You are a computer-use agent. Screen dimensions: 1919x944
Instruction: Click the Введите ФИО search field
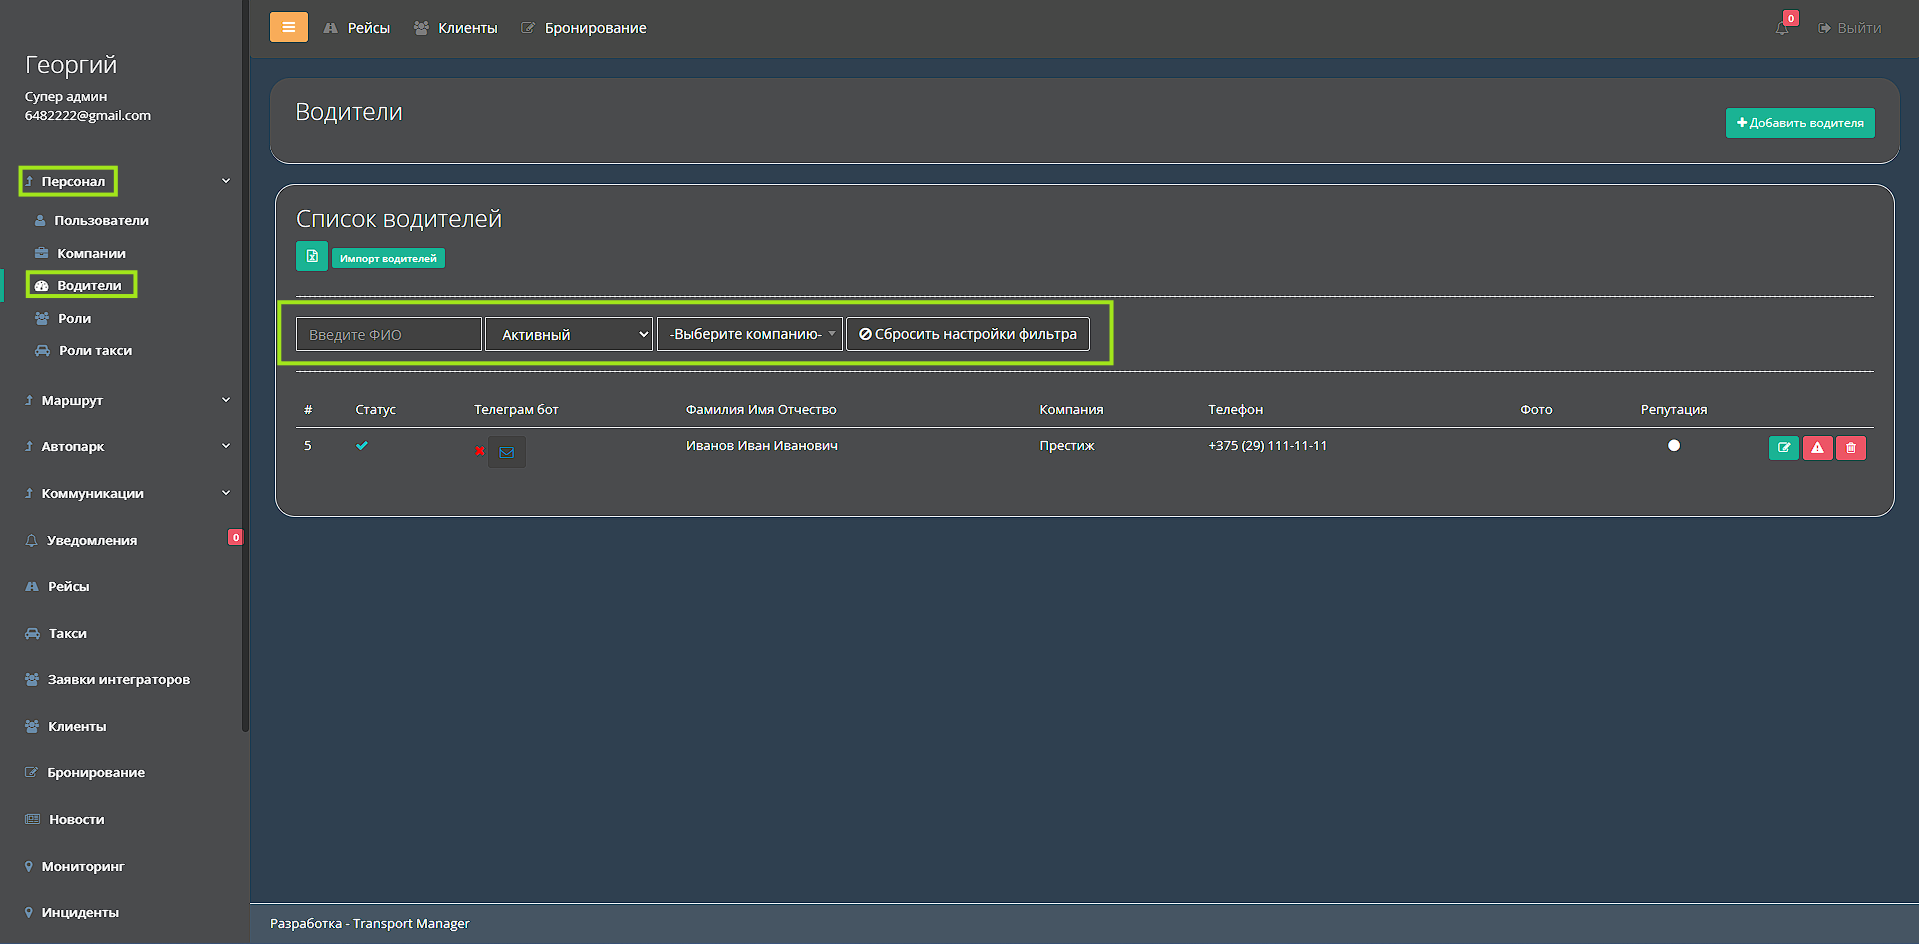(388, 334)
